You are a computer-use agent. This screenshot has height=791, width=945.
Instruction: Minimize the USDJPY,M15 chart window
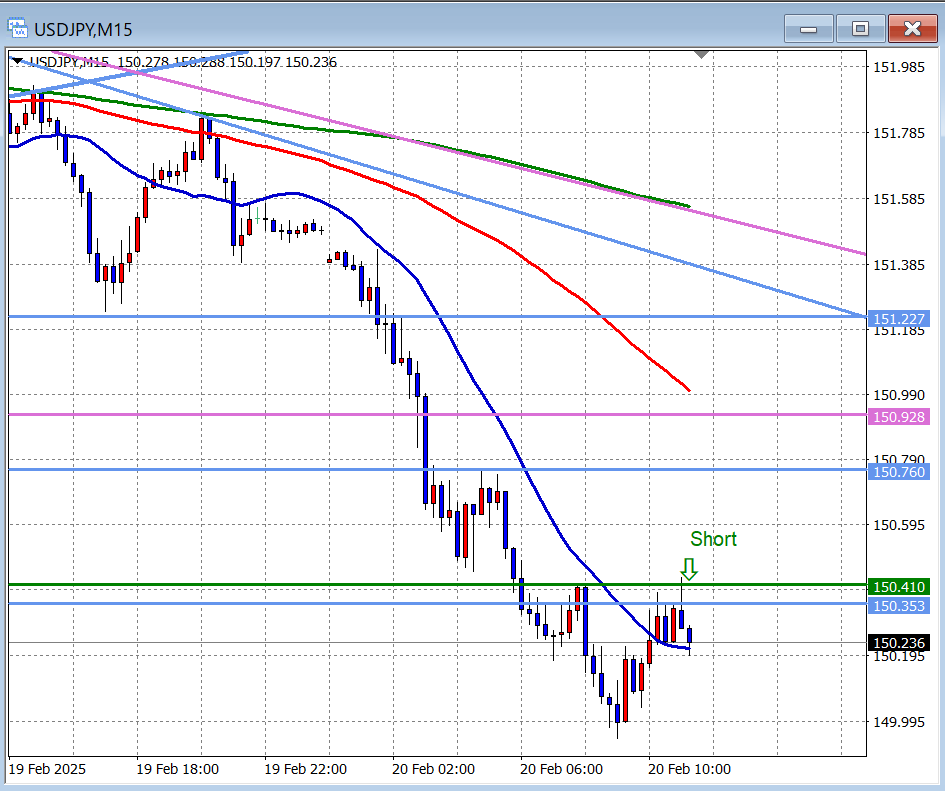[x=809, y=29]
